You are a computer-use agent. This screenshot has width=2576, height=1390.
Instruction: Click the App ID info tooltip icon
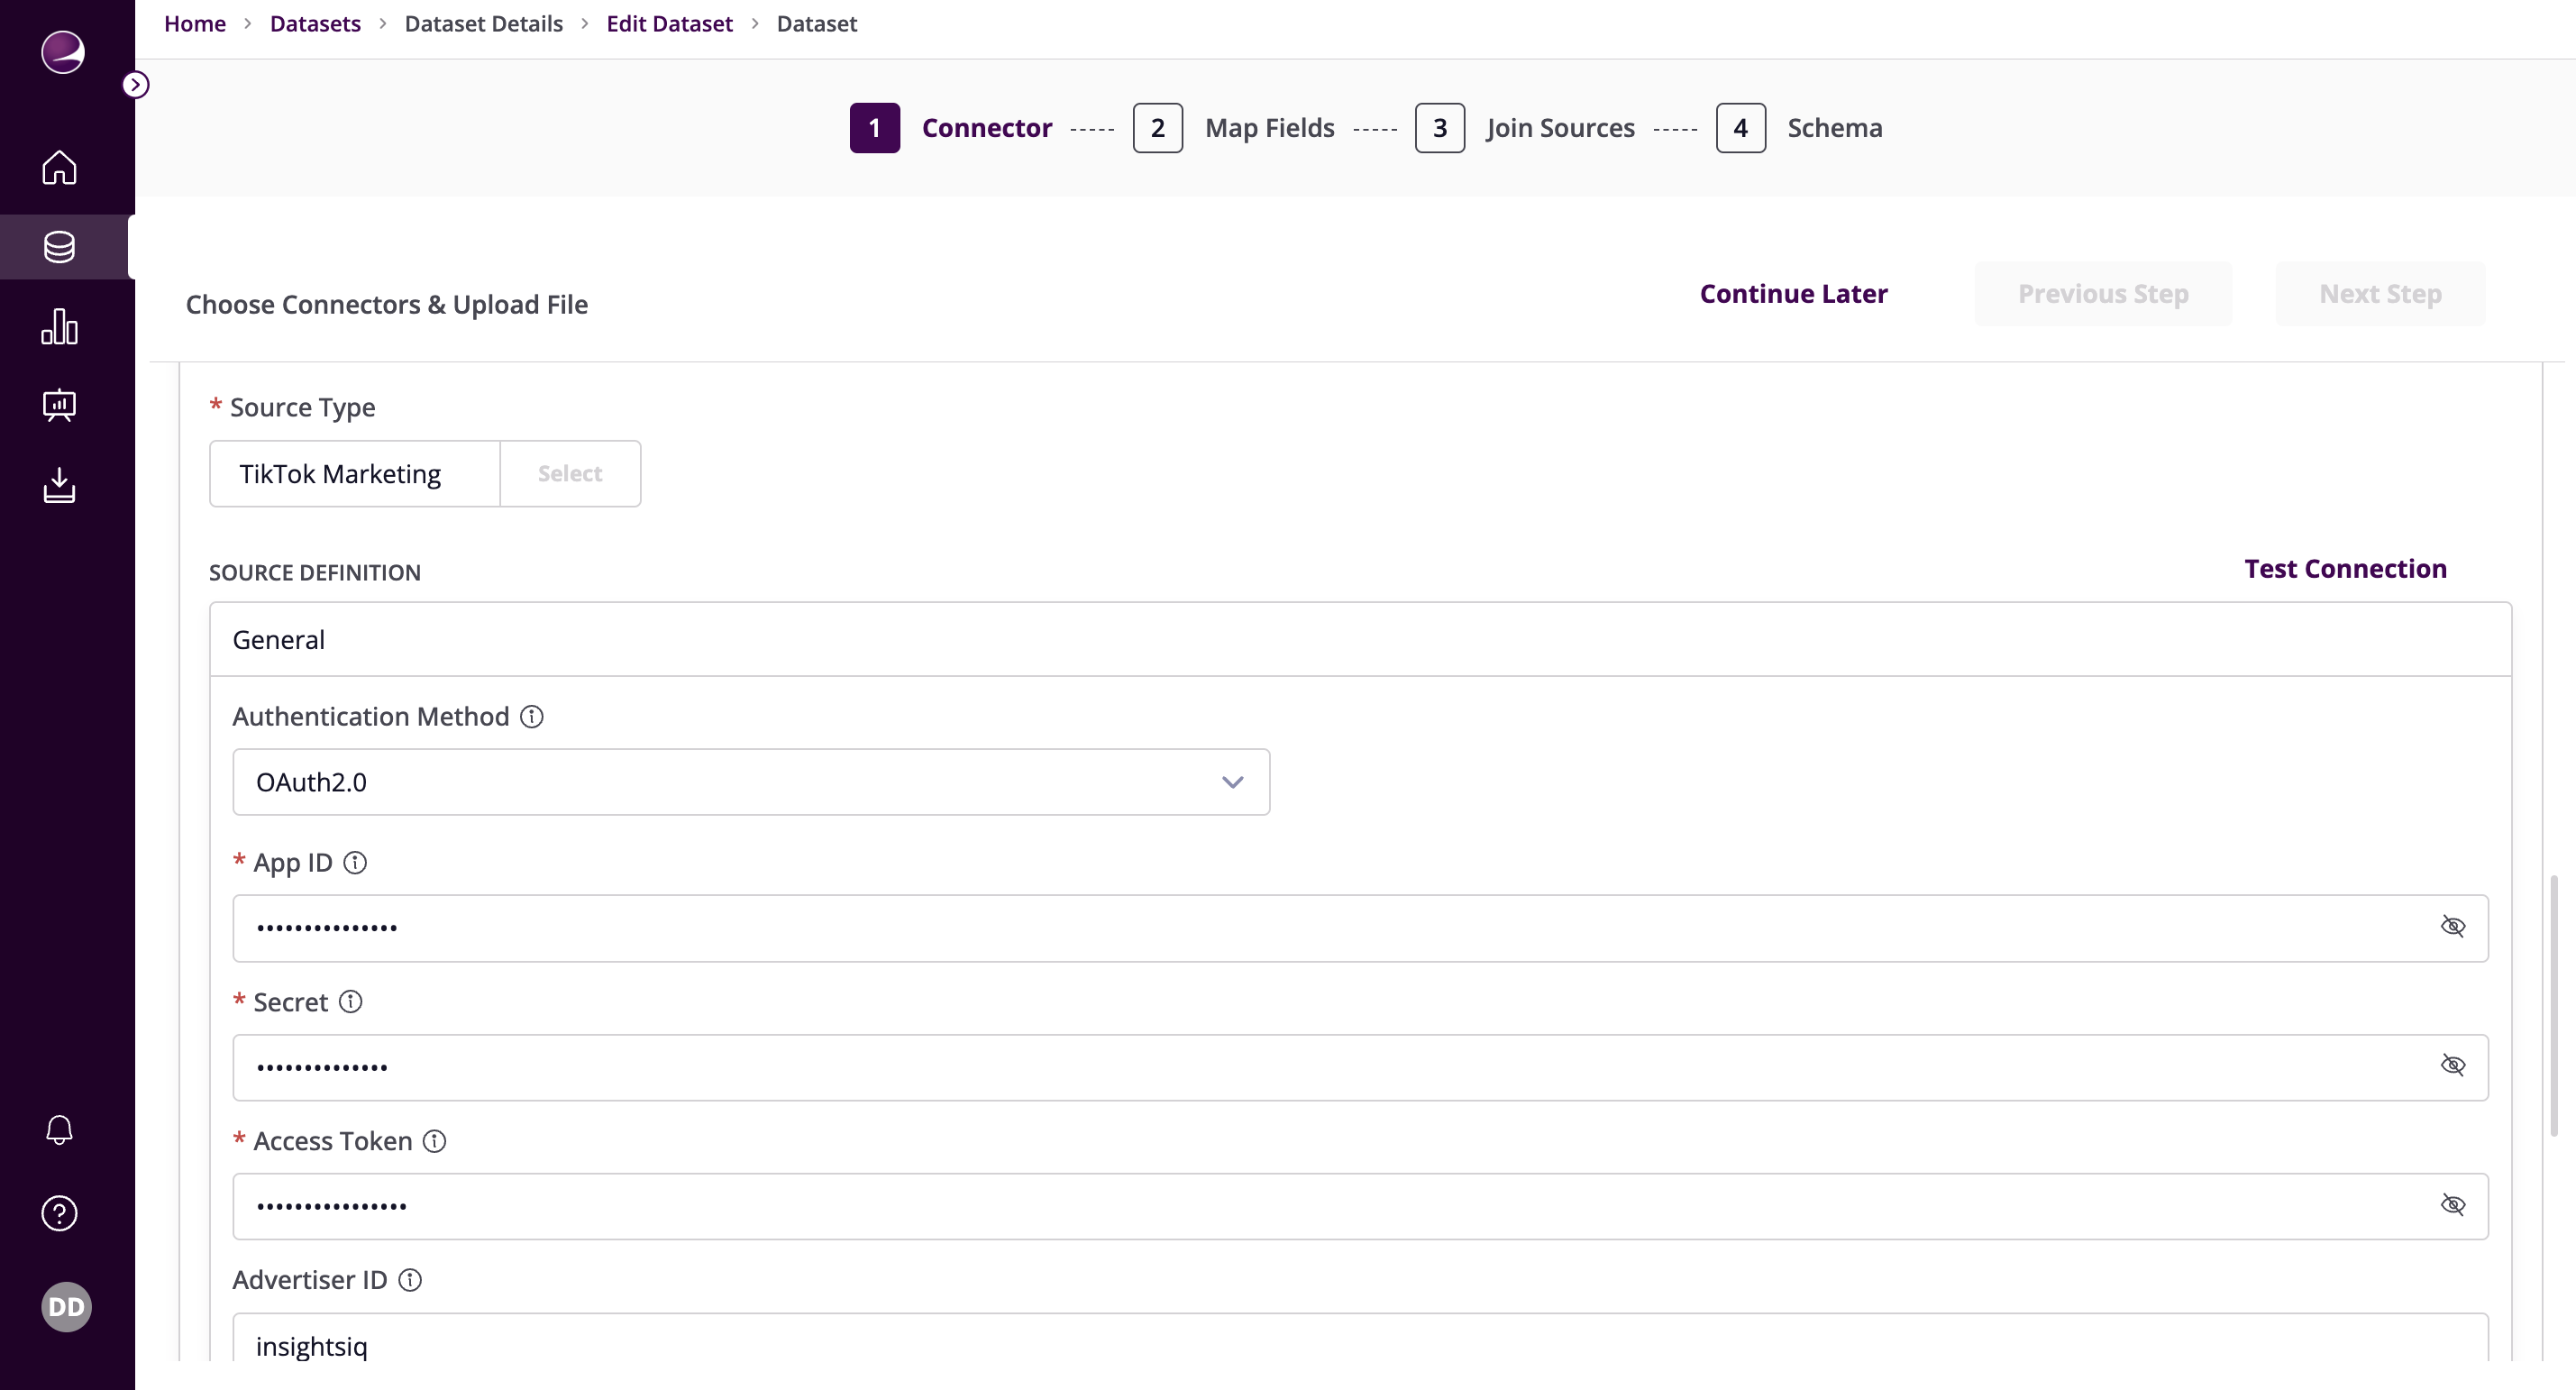coord(356,862)
